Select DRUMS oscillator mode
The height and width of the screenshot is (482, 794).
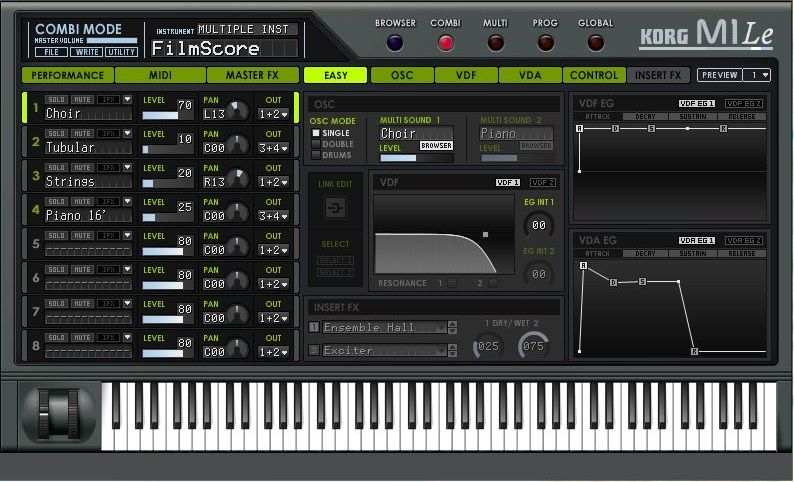[x=316, y=155]
